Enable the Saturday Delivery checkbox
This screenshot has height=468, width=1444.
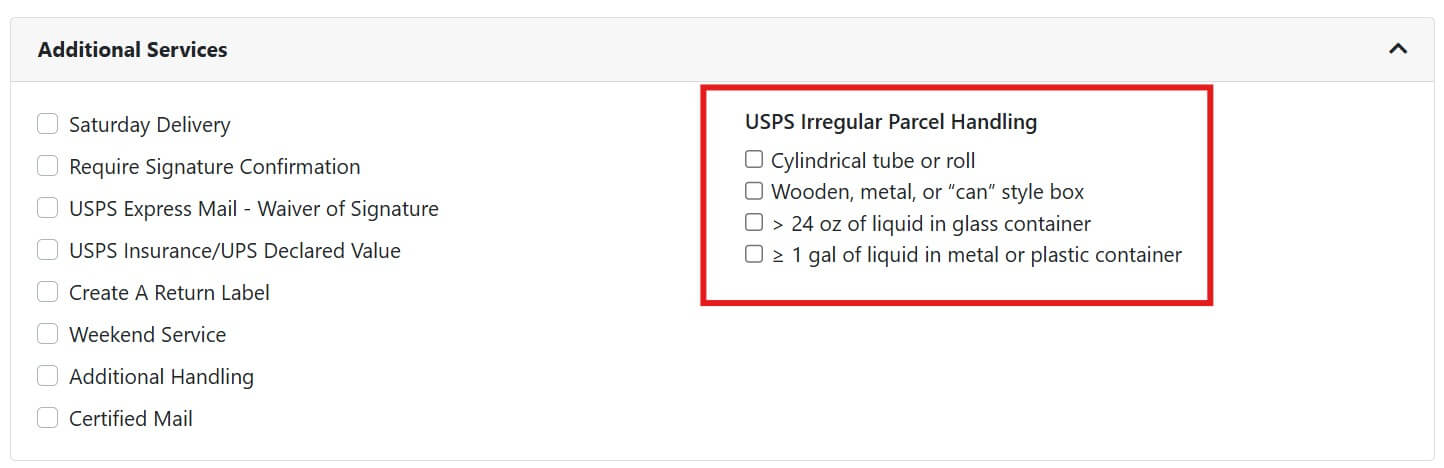click(x=47, y=124)
